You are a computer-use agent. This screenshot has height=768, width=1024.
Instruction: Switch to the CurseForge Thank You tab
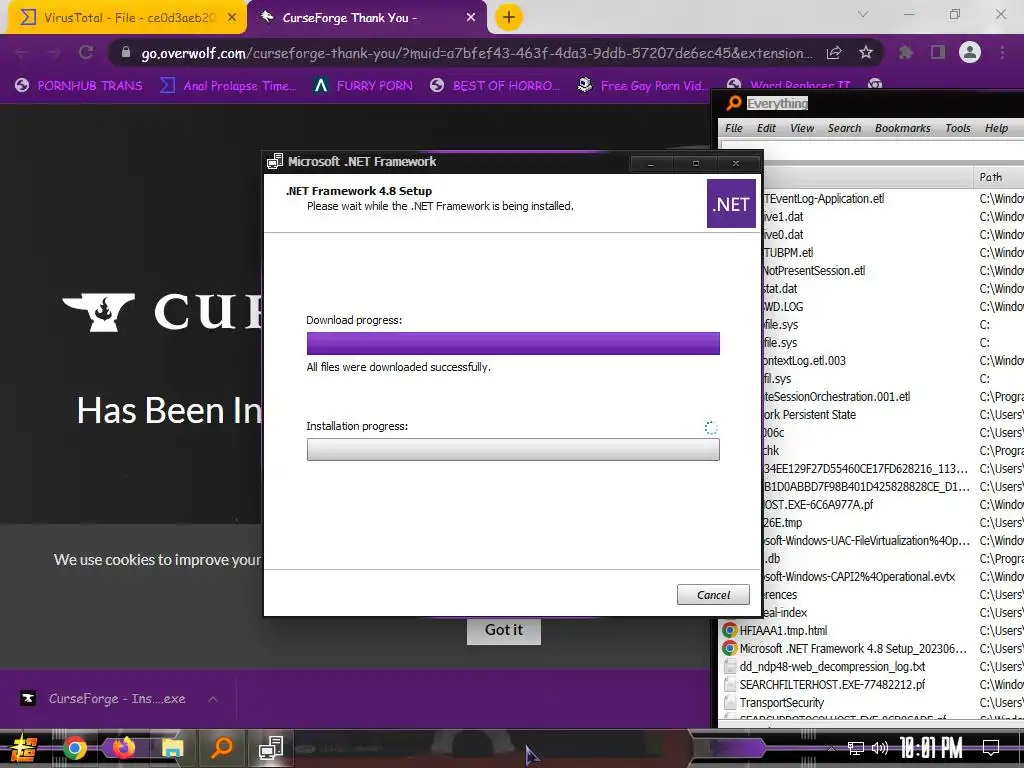pyautogui.click(x=367, y=18)
